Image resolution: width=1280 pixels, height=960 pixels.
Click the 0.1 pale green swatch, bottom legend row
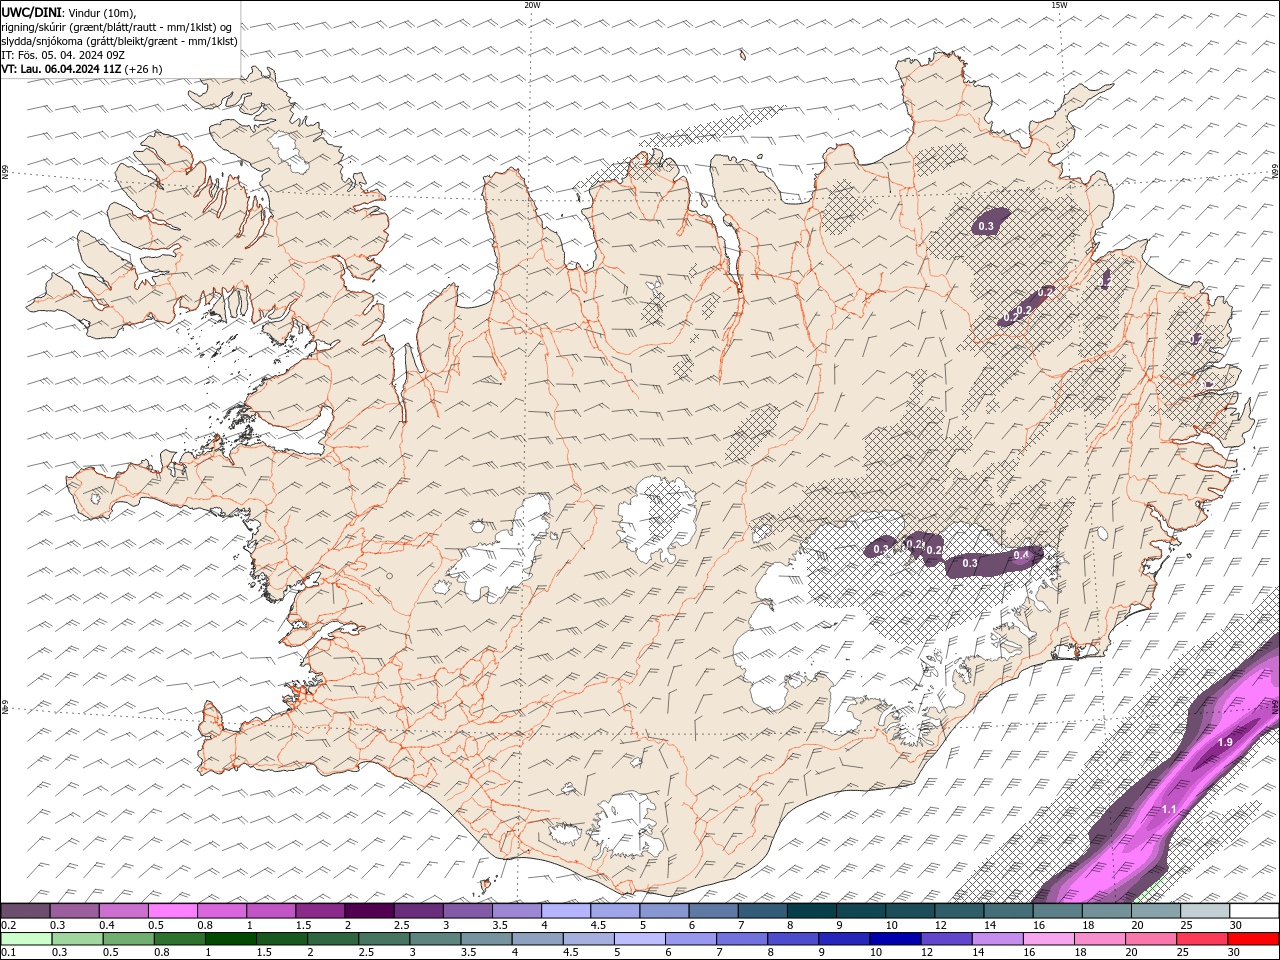point(27,938)
